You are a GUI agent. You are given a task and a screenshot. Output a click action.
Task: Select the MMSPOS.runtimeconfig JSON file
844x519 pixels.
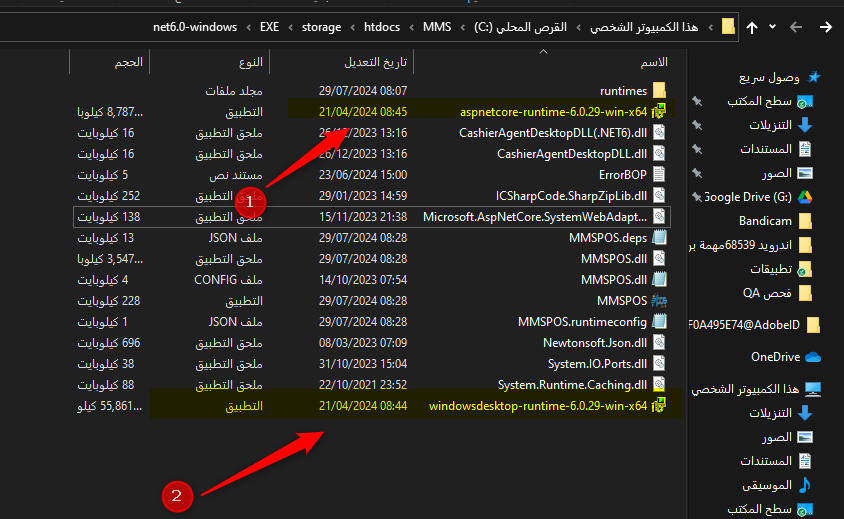coord(582,322)
